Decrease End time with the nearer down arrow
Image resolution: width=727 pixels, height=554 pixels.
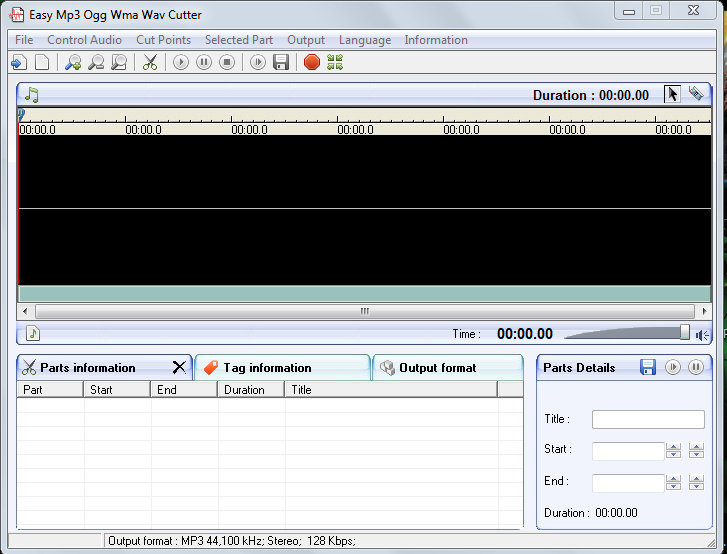673,486
